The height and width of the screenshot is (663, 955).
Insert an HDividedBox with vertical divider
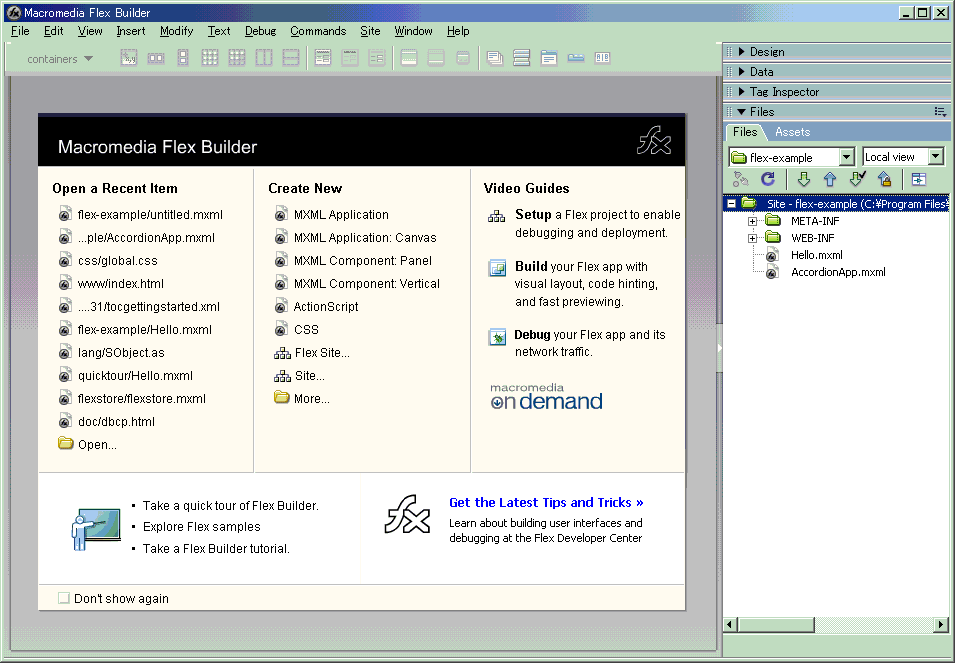click(x=264, y=58)
